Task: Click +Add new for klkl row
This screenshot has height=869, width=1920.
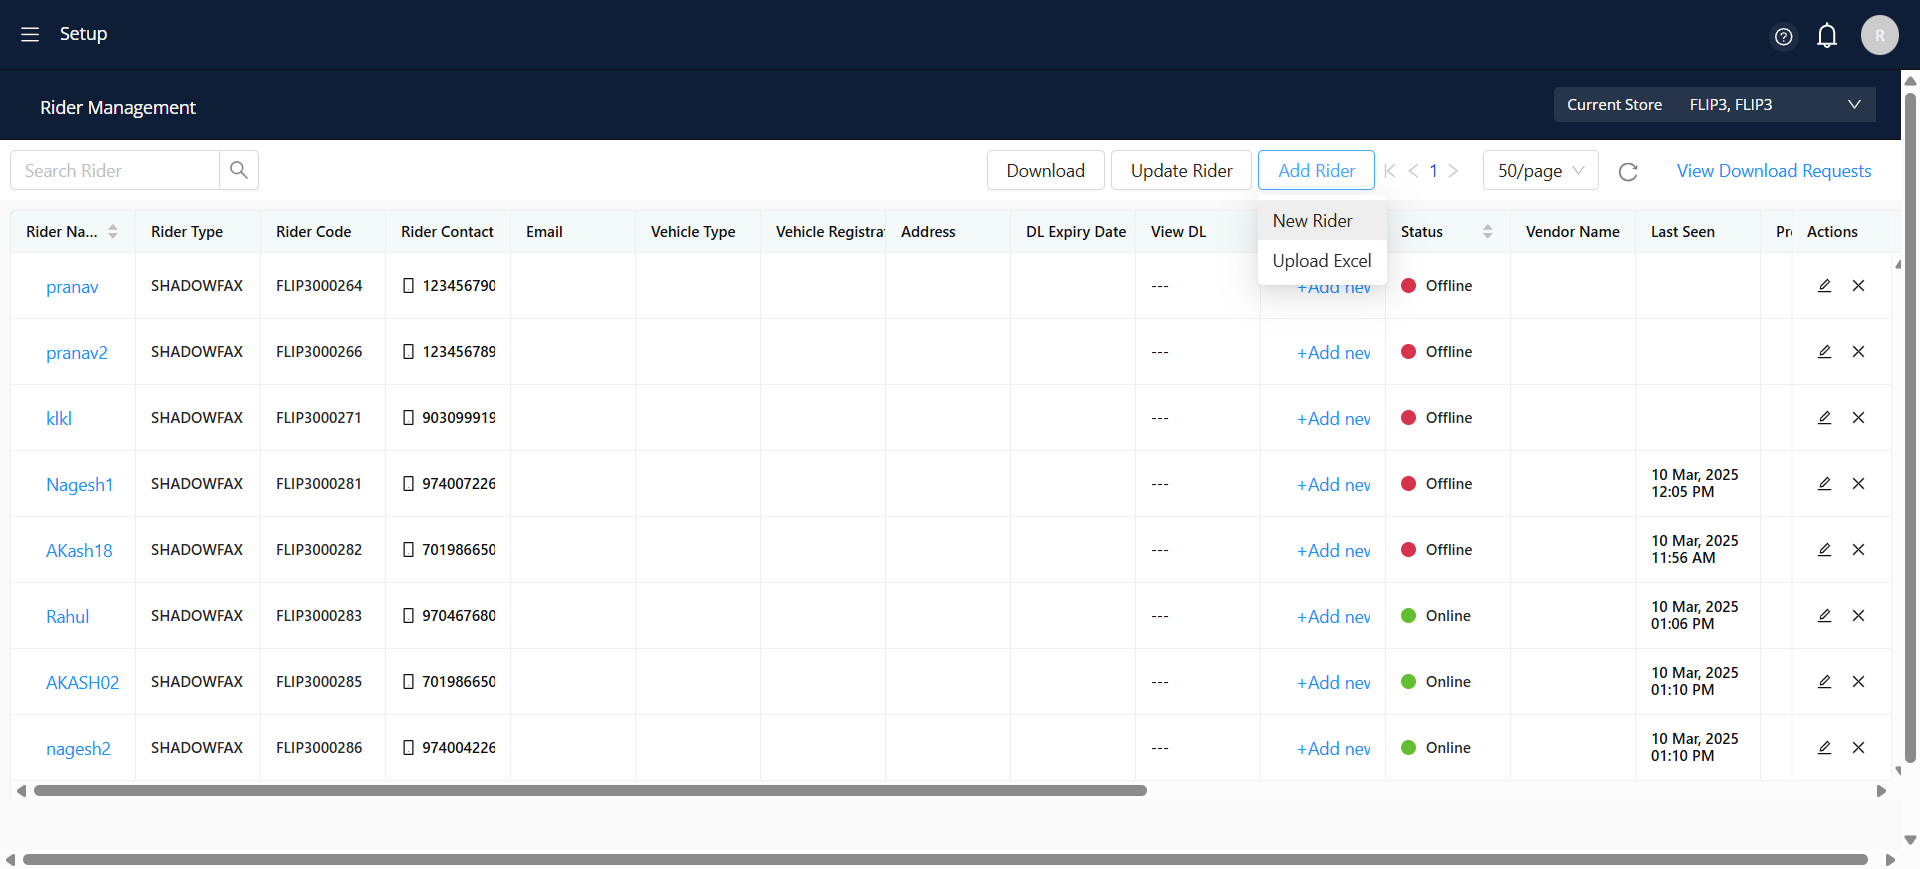Action: pyautogui.click(x=1334, y=419)
